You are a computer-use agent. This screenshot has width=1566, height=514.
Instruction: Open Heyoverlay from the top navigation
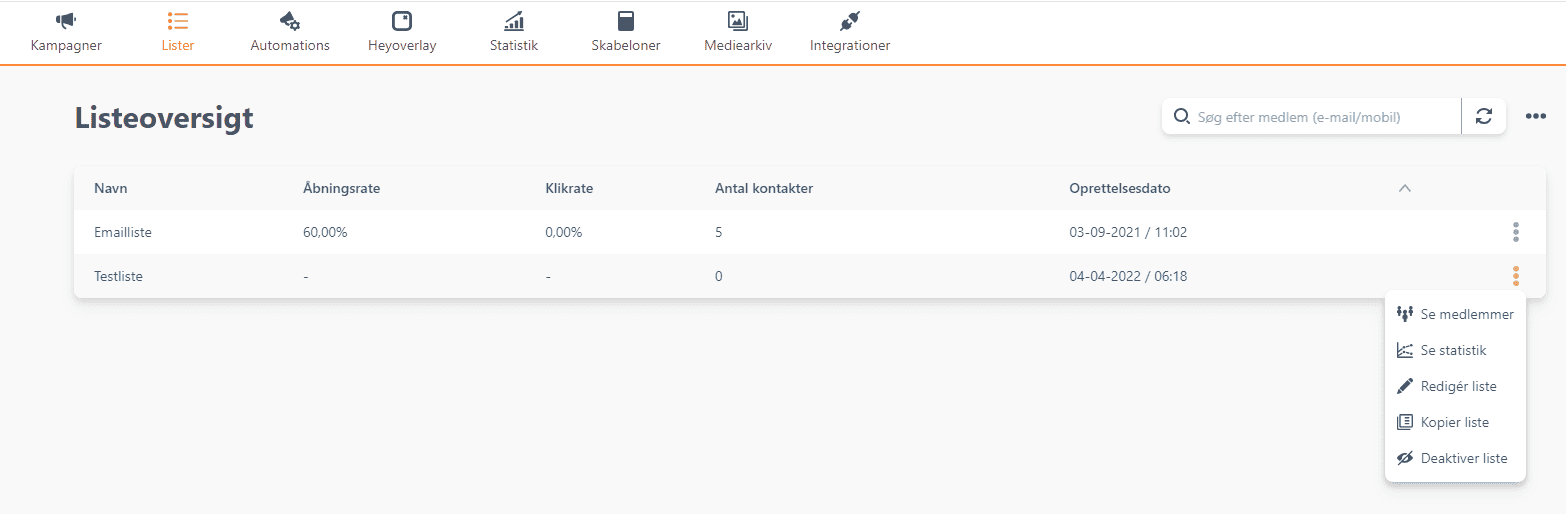[402, 21]
